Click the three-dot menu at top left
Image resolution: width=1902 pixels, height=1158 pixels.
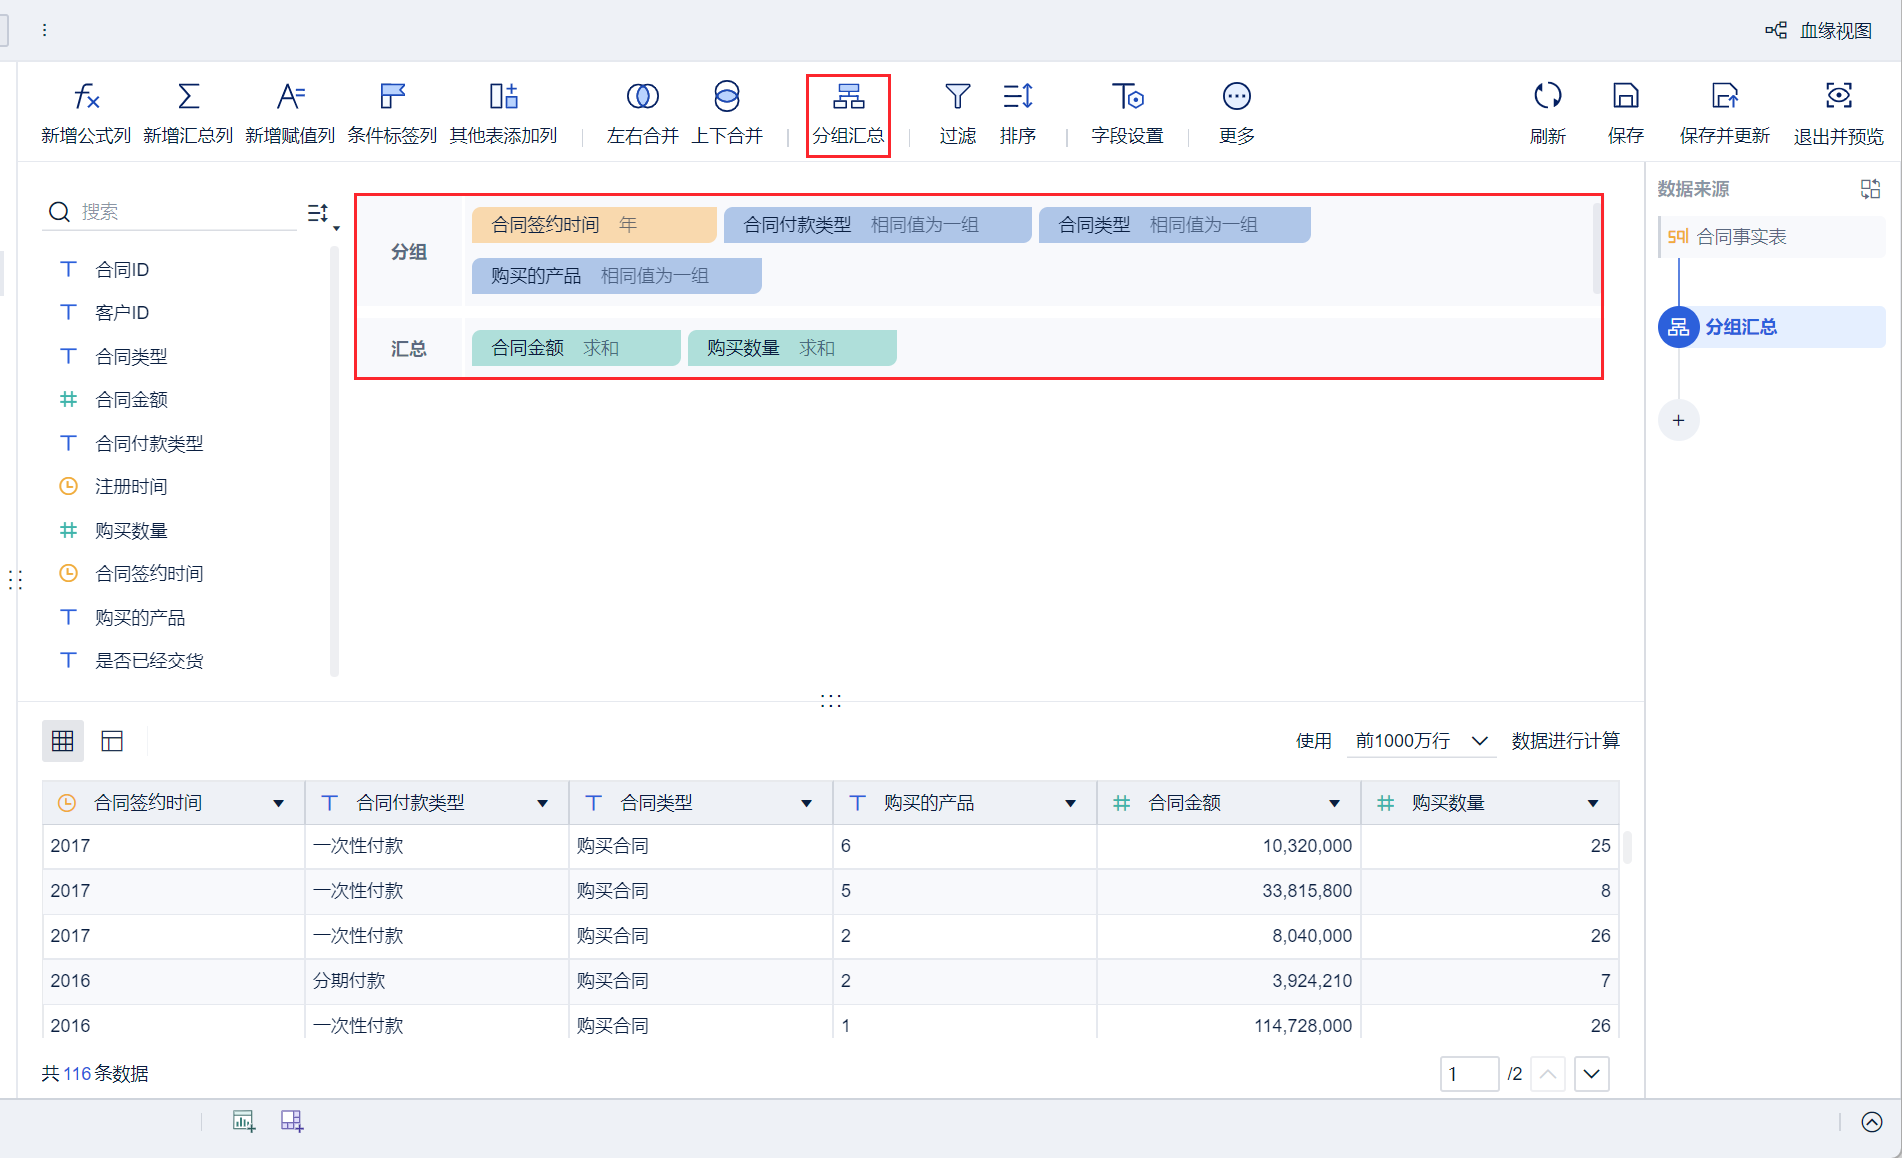[44, 30]
